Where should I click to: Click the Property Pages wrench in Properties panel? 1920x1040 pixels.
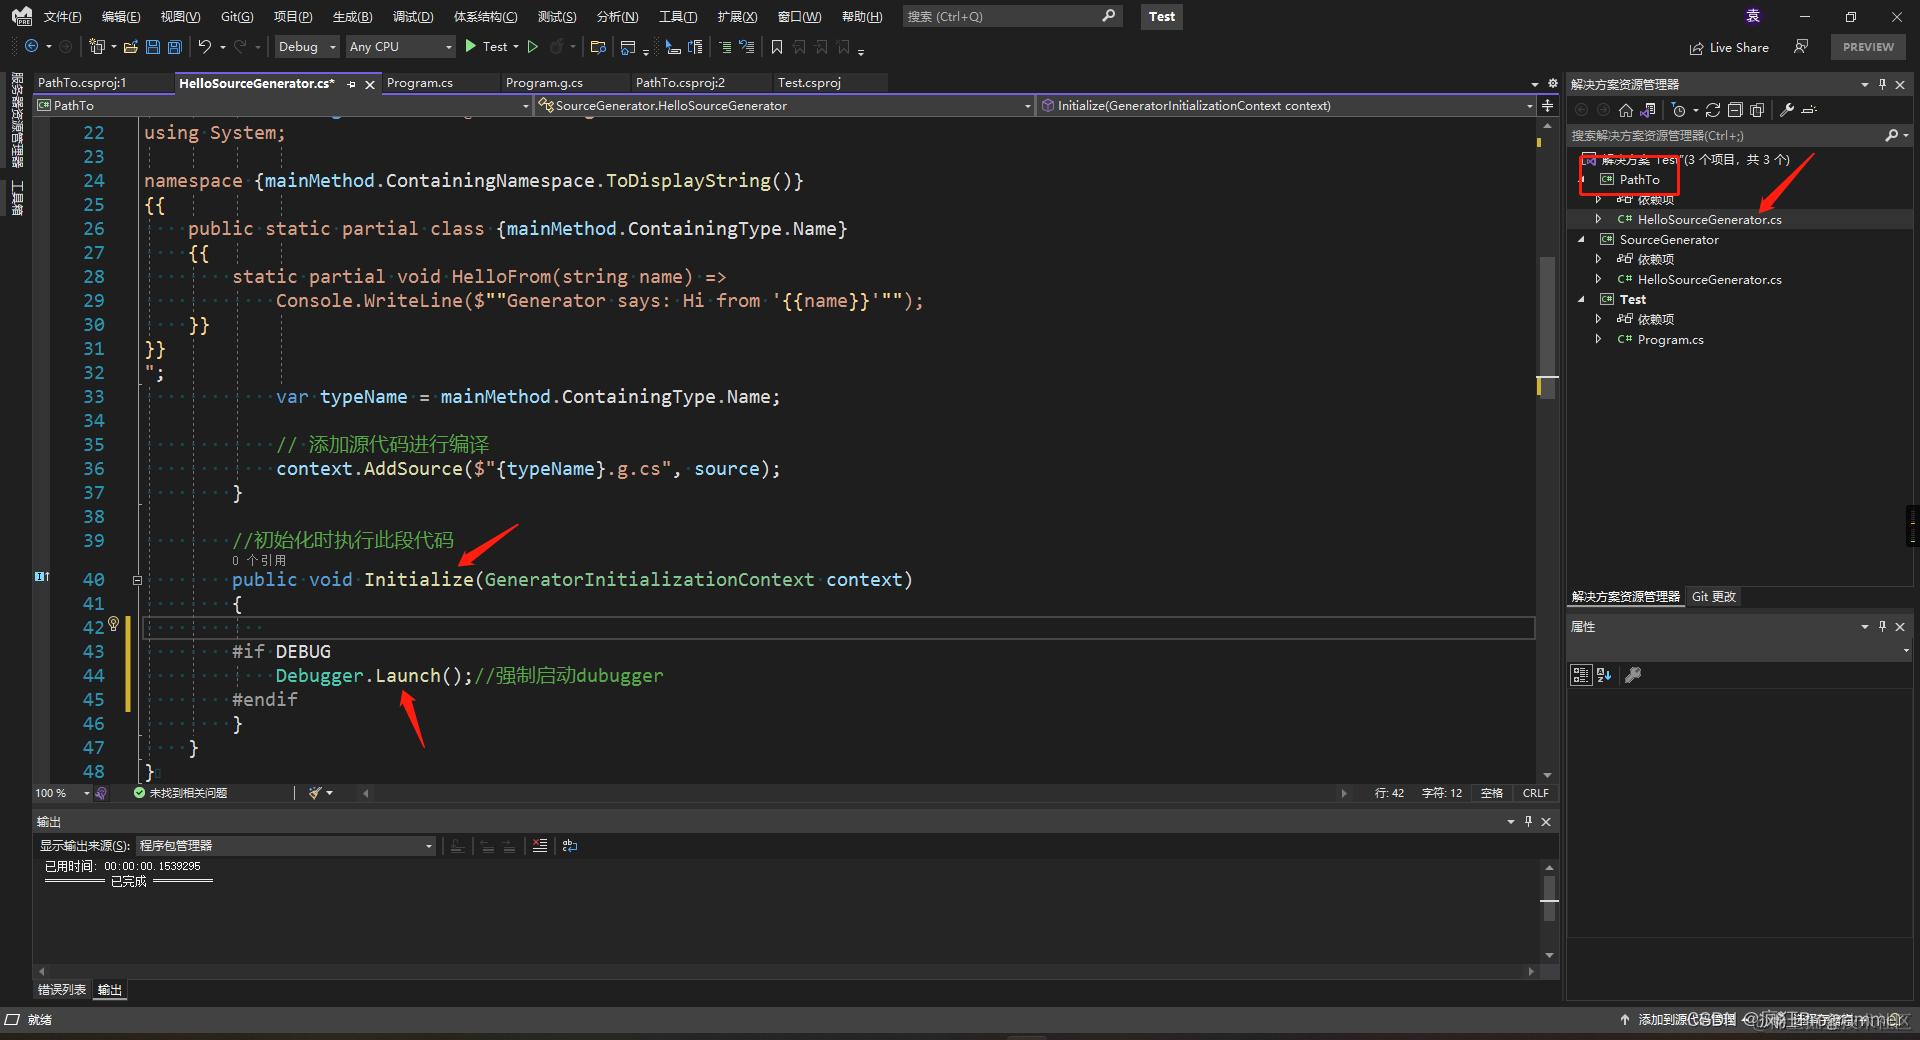[1633, 675]
